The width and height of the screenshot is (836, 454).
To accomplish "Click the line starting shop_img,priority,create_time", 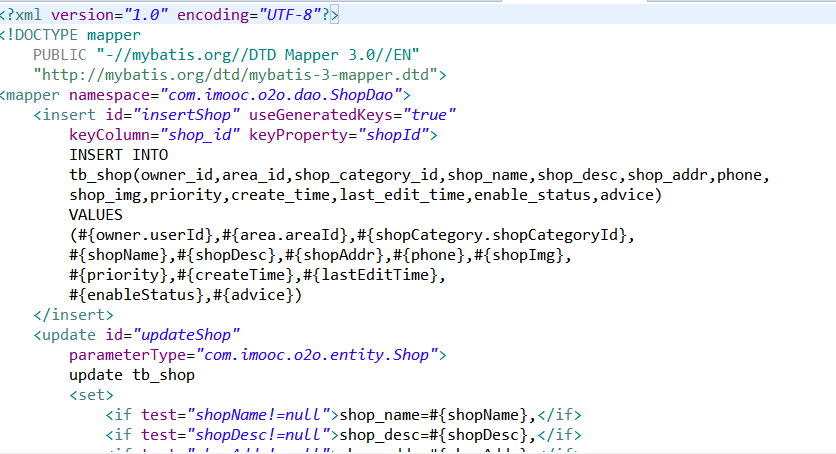I will pos(365,195).
